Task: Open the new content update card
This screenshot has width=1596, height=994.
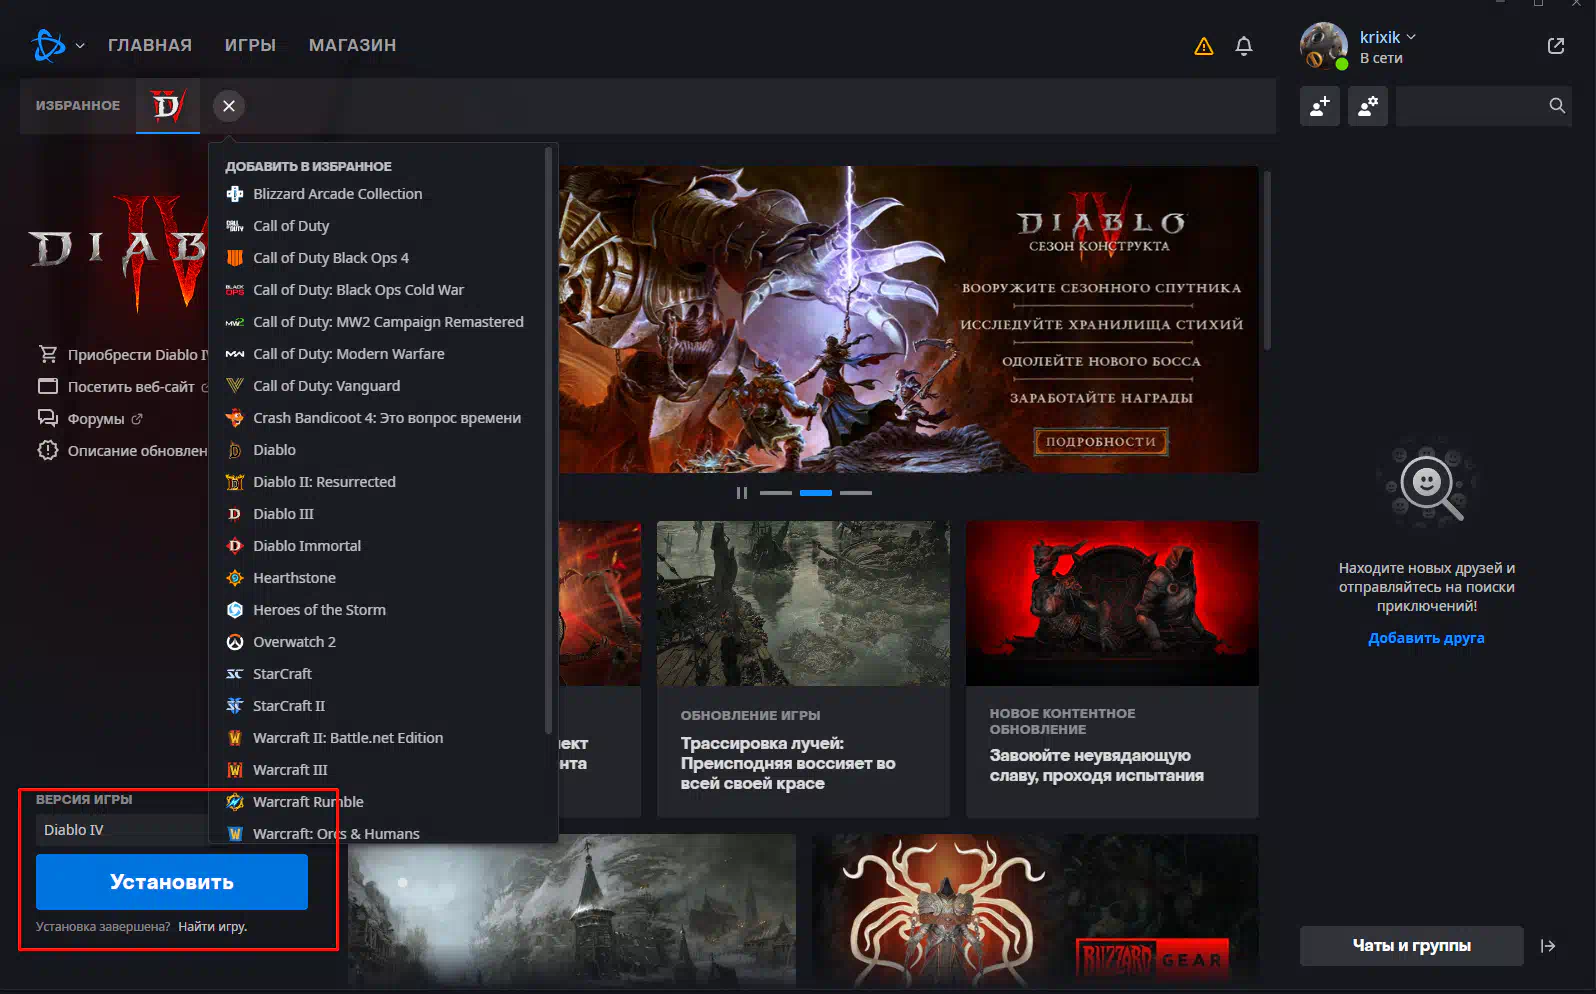Action: coord(1112,669)
